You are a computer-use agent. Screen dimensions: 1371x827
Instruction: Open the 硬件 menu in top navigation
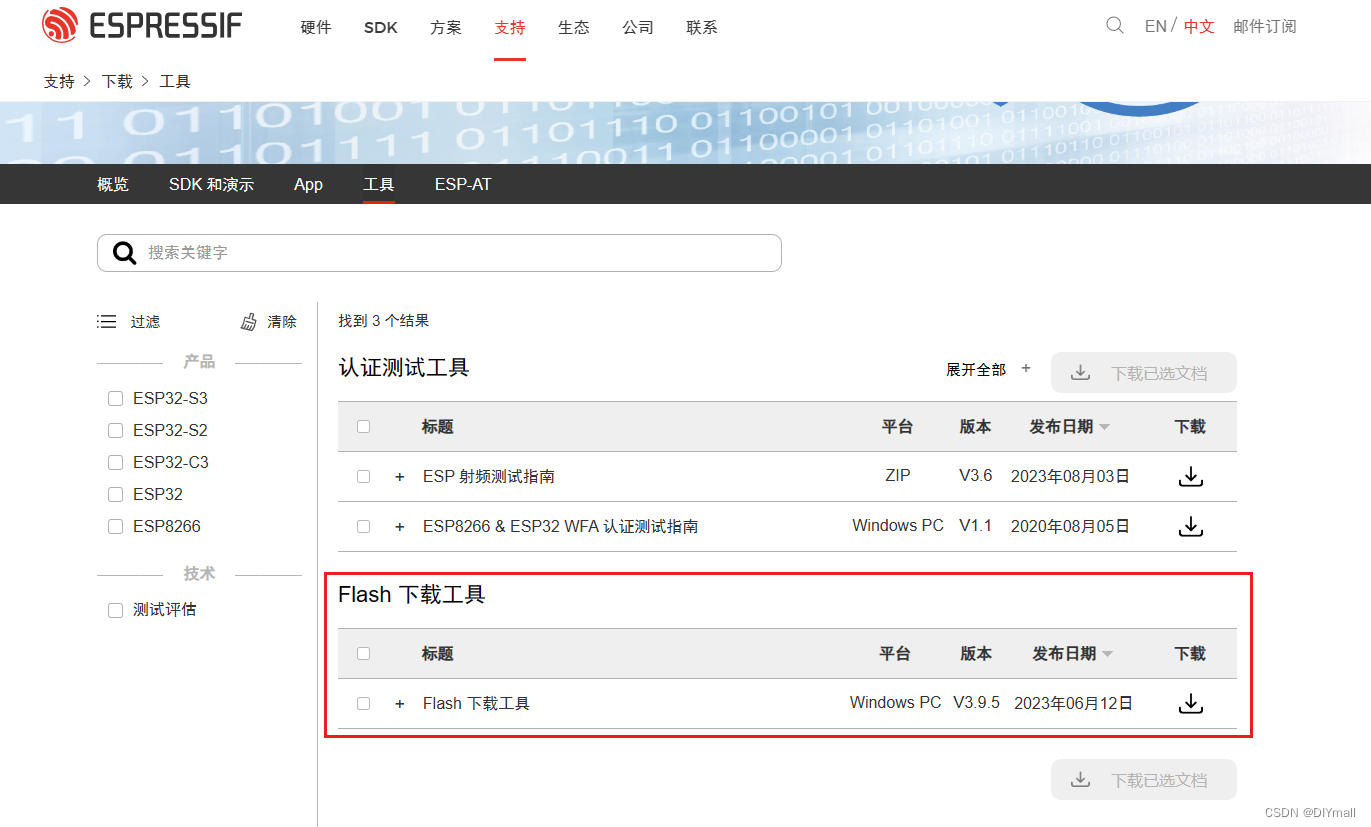coord(315,28)
